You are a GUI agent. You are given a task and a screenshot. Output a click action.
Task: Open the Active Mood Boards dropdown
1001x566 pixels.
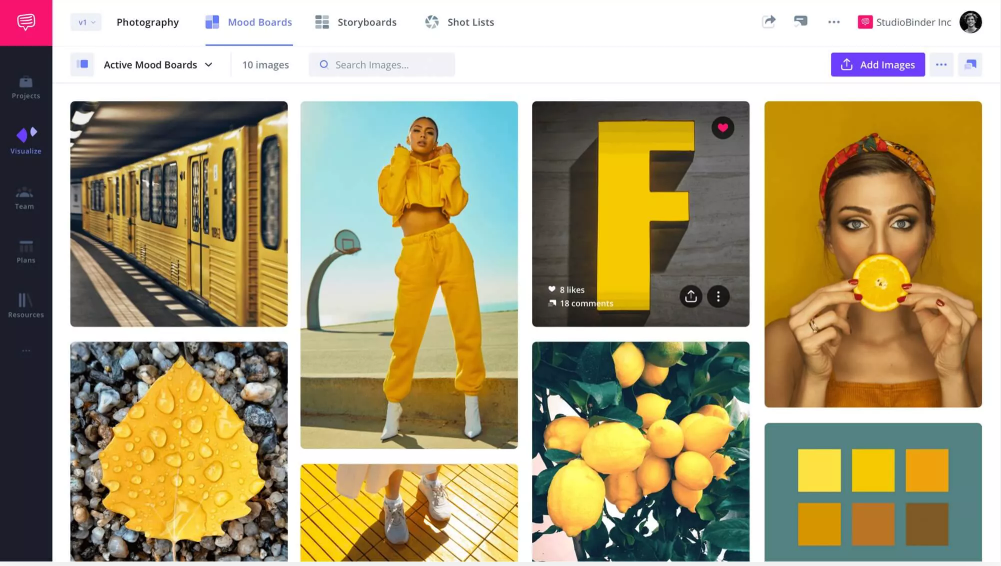[158, 65]
